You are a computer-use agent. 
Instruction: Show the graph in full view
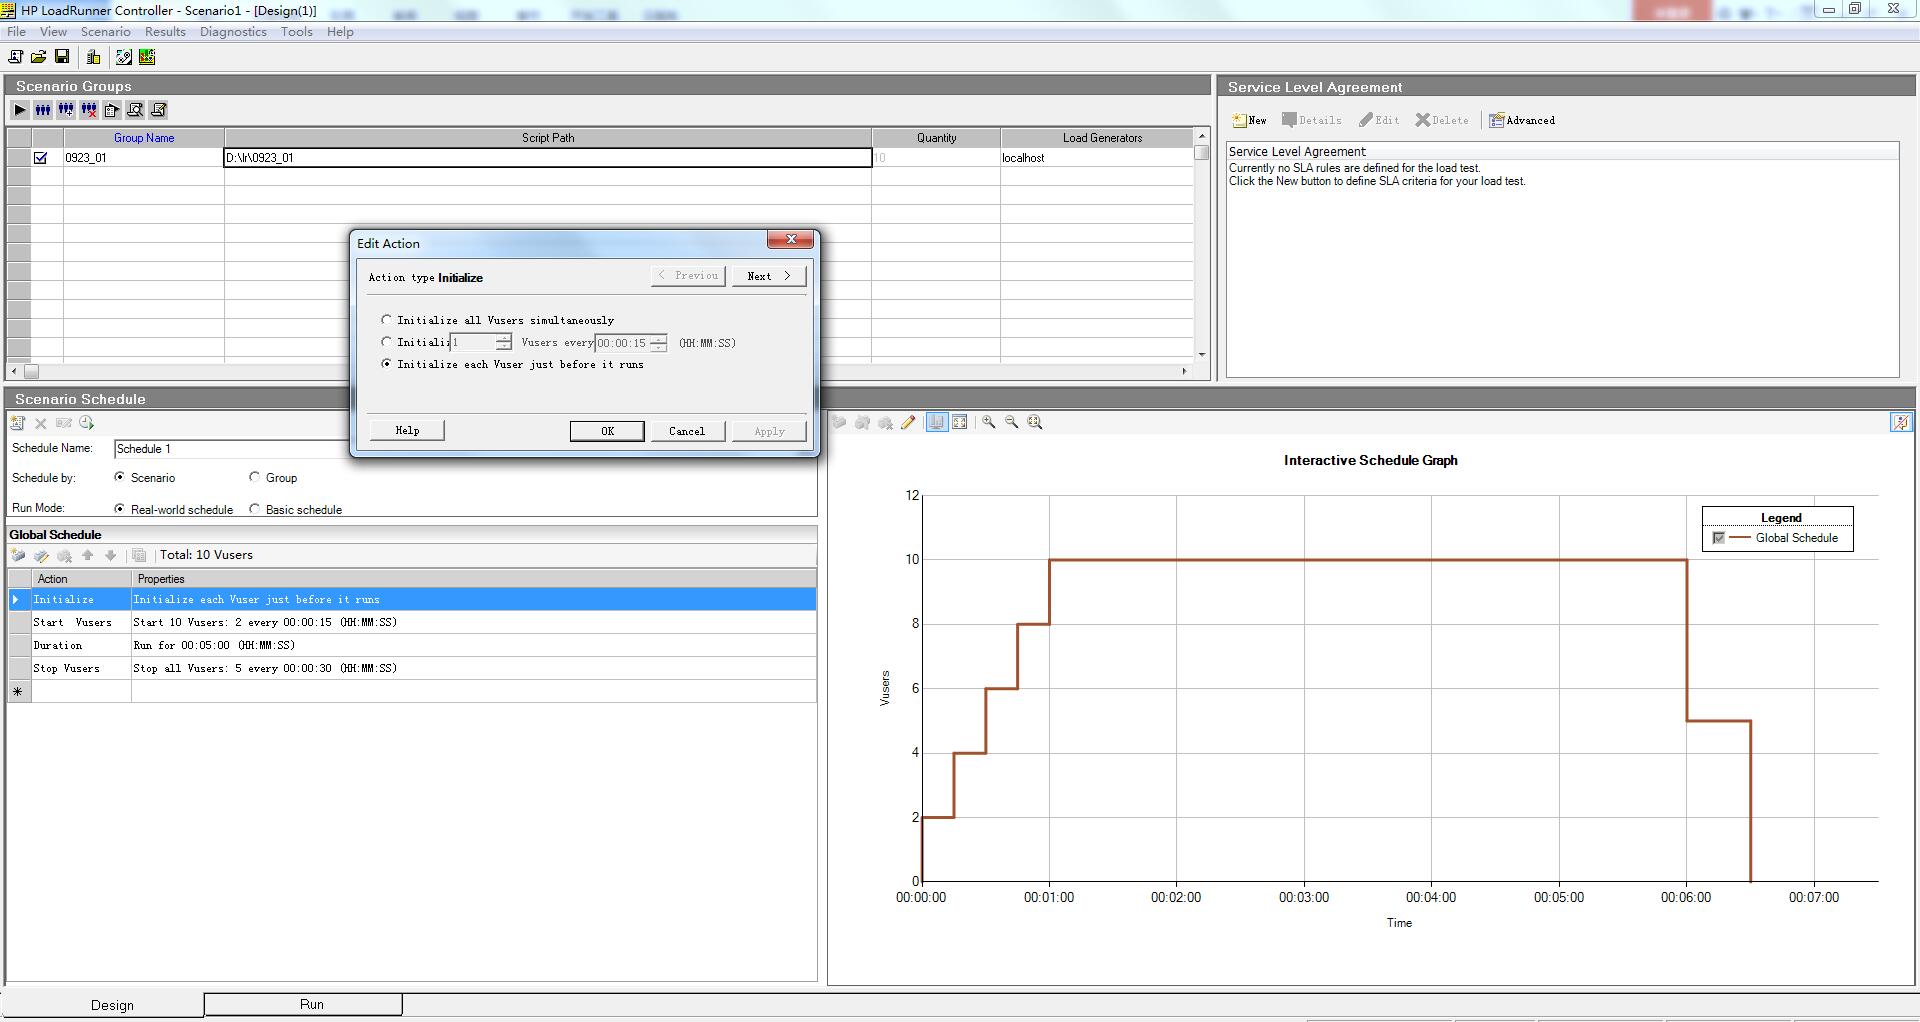click(x=960, y=422)
